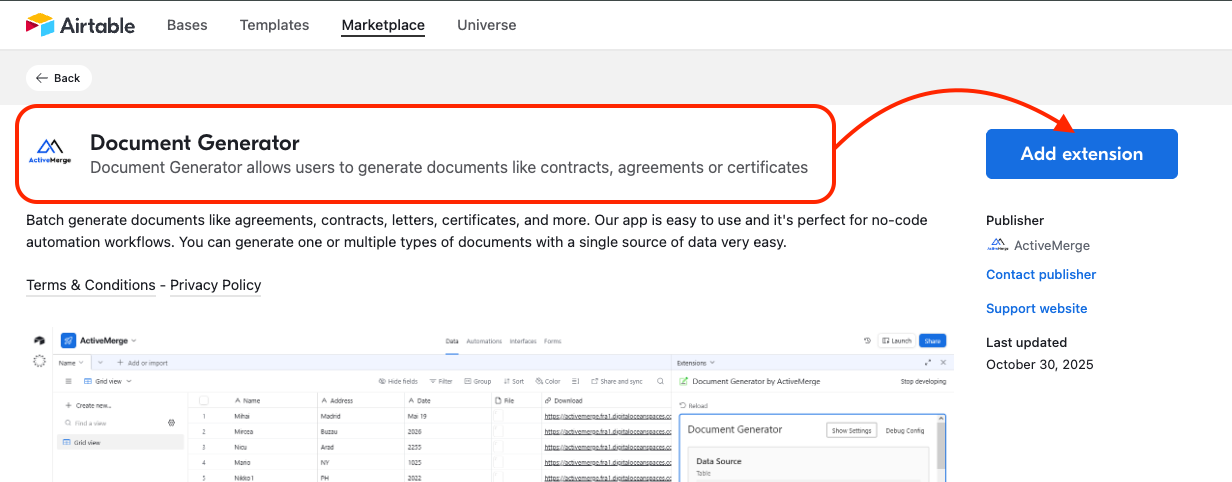Open the Contact publisher link
Viewport: 1232px width, 482px height.
tap(1041, 274)
